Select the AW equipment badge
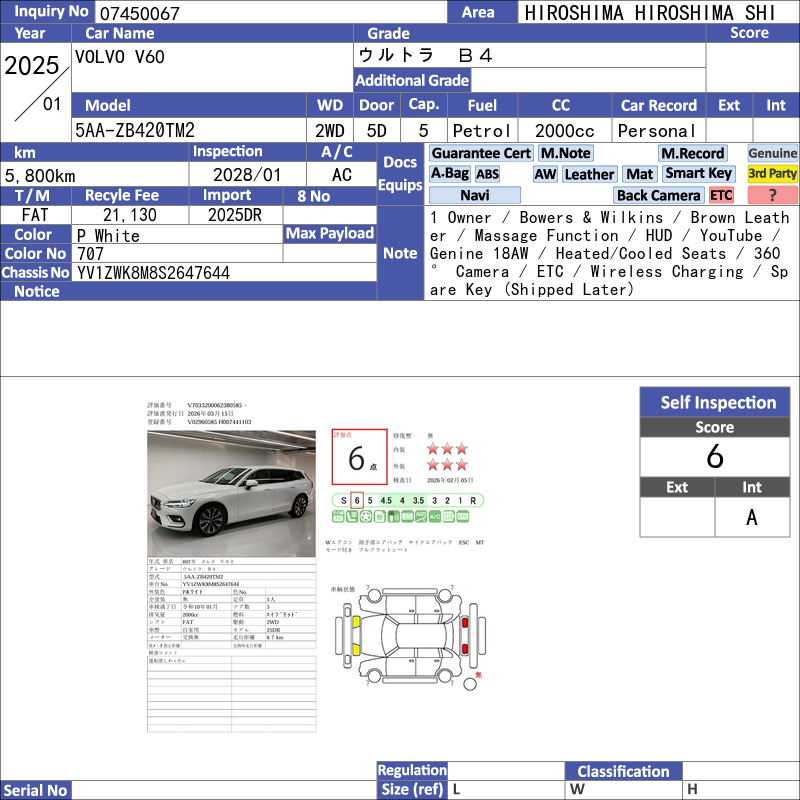 545,173
